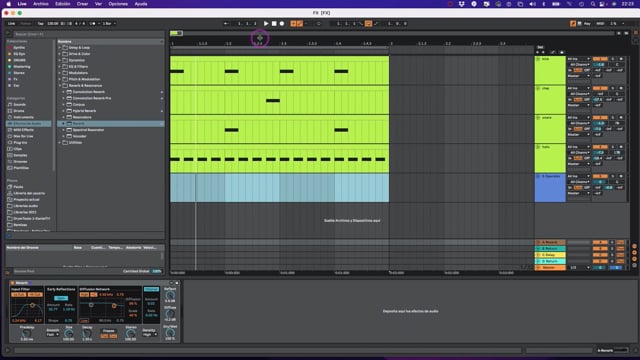Adjust the Reverb Decay knob
Viewport: 640px width, 360px height.
point(87,333)
